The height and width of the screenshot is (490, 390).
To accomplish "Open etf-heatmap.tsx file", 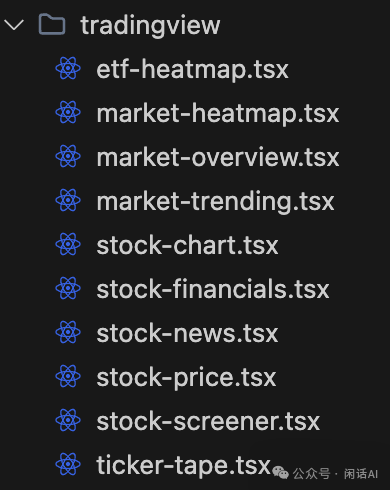I will (192, 70).
